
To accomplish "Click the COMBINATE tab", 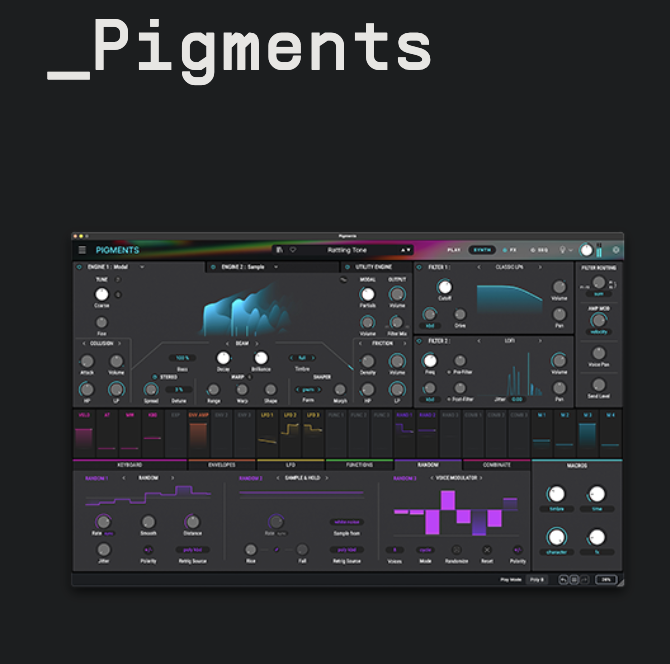I will pyautogui.click(x=497, y=465).
